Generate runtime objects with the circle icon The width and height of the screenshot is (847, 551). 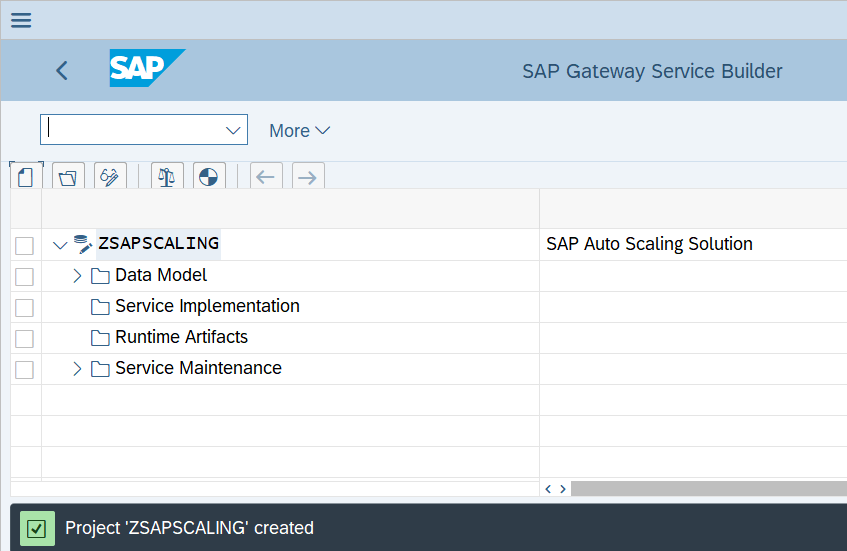pos(209,177)
